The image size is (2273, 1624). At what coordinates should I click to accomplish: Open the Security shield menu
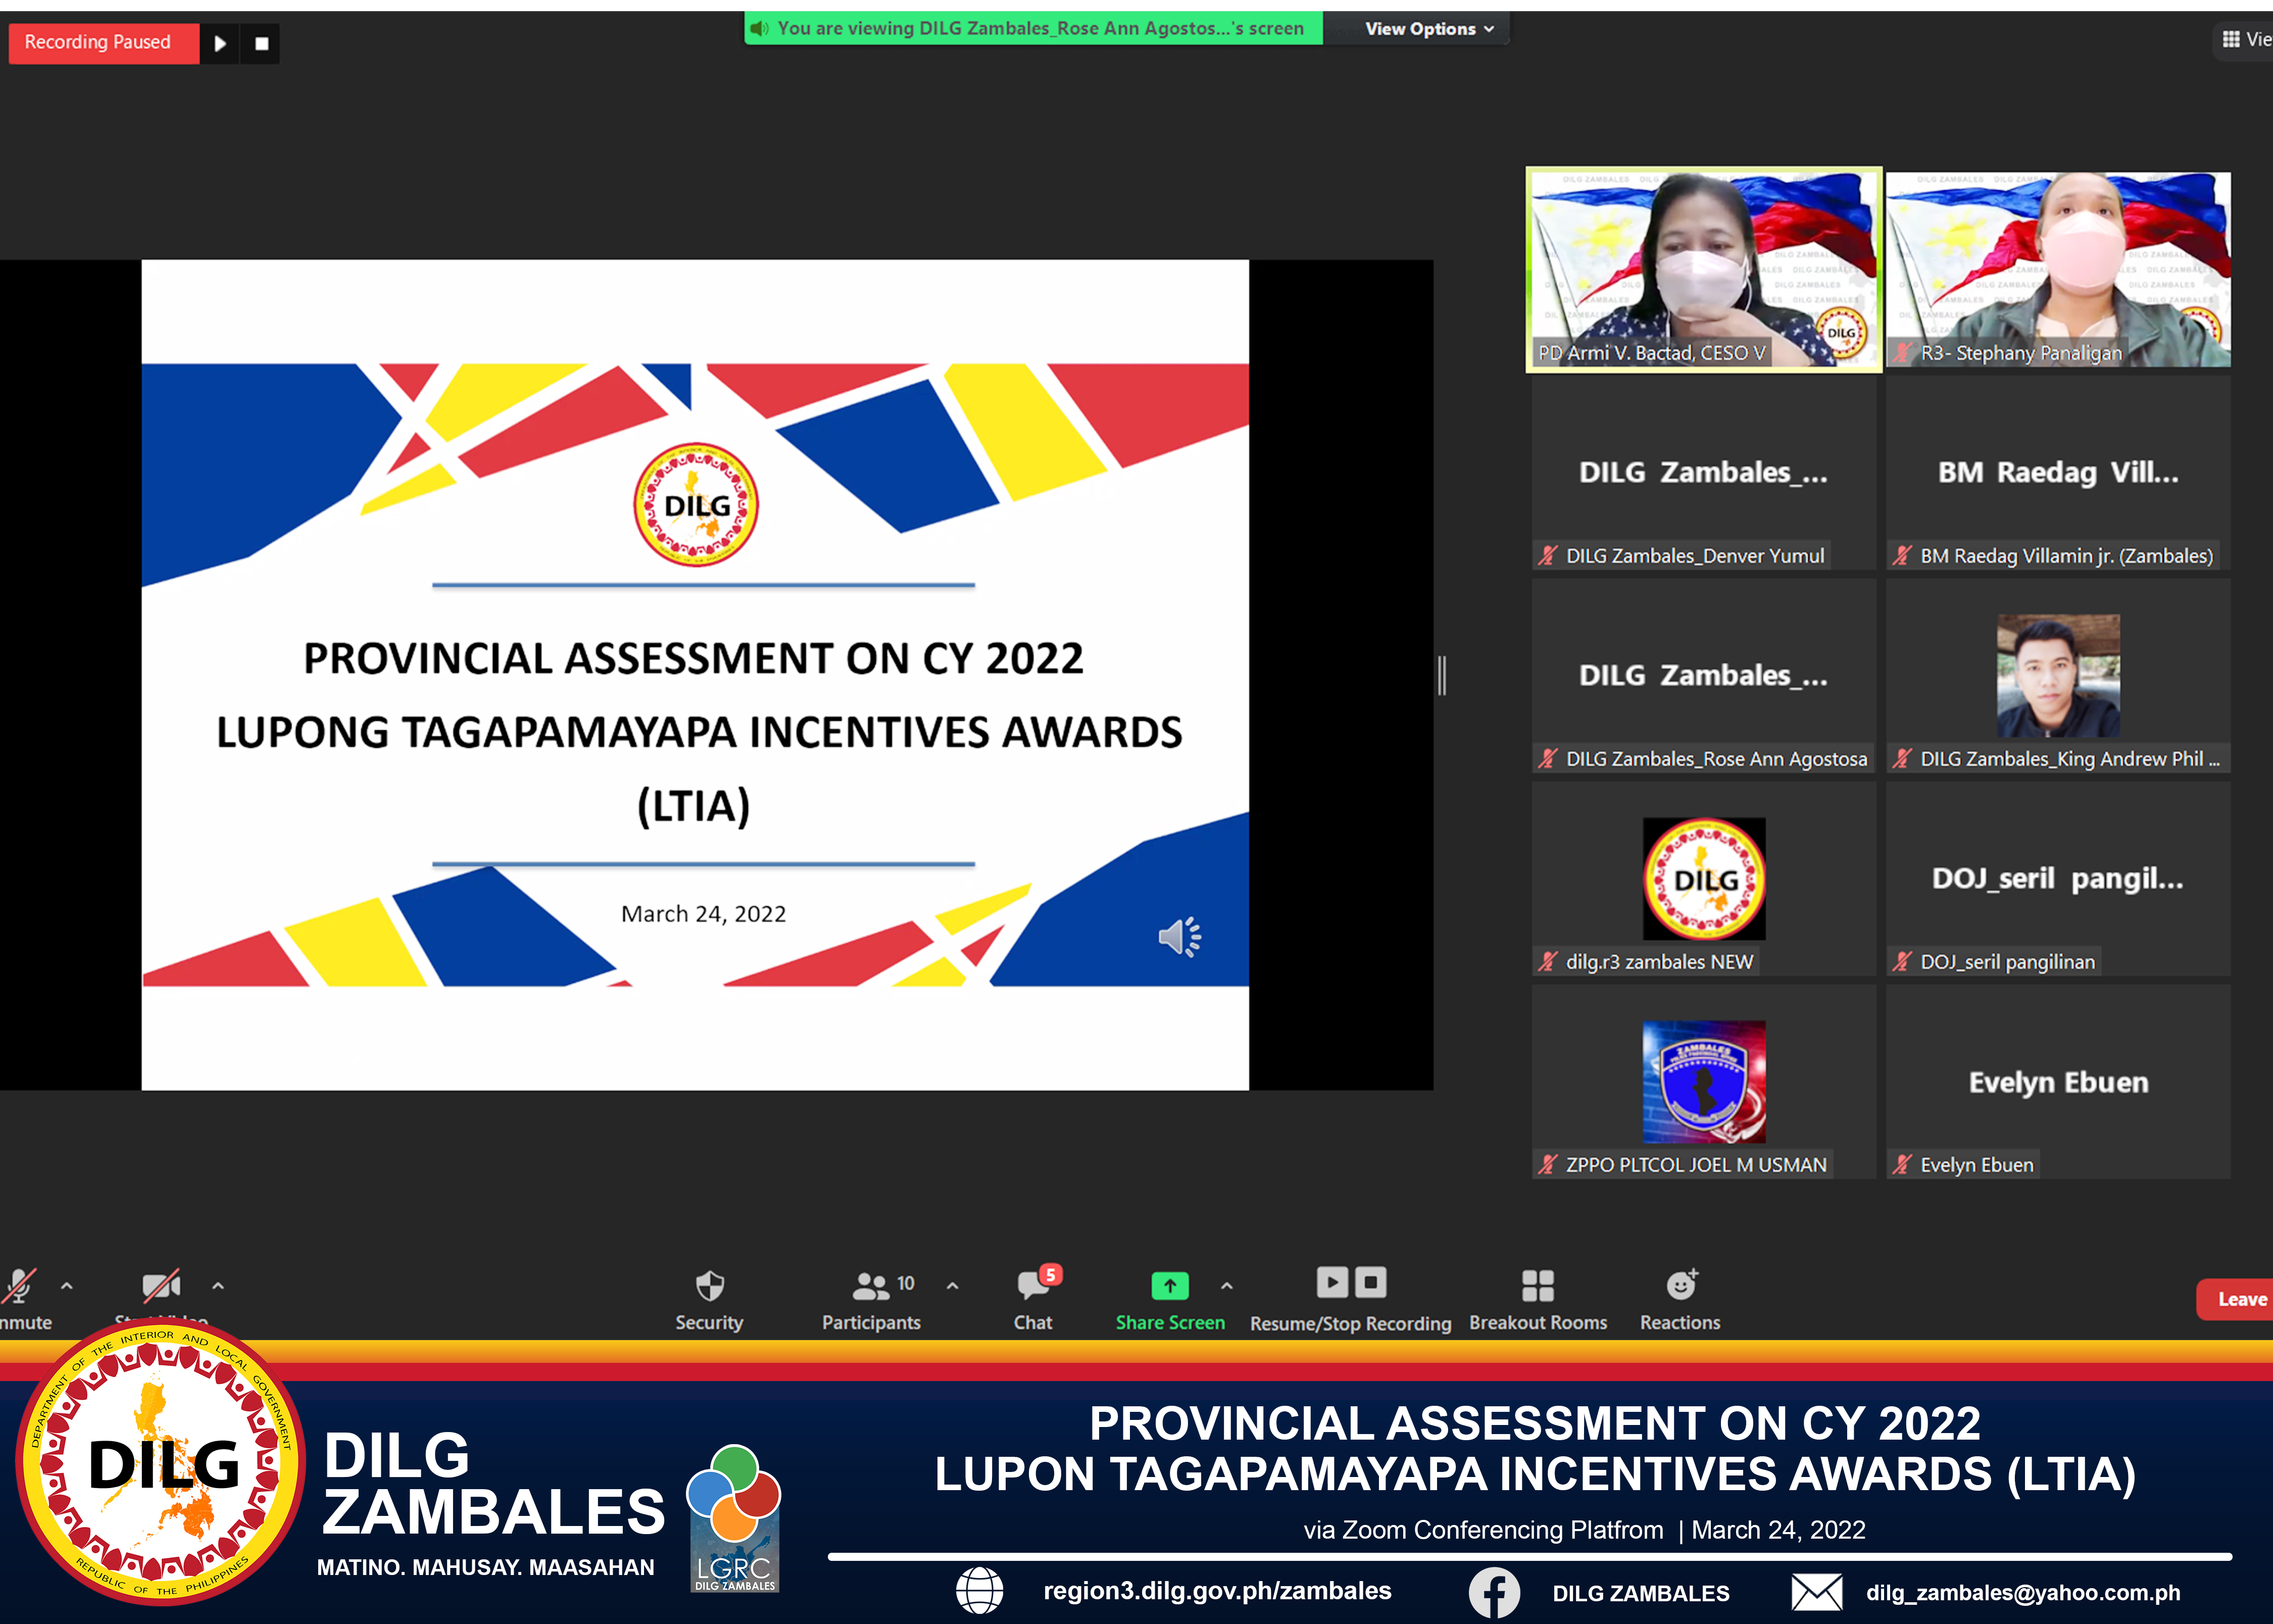click(709, 1299)
